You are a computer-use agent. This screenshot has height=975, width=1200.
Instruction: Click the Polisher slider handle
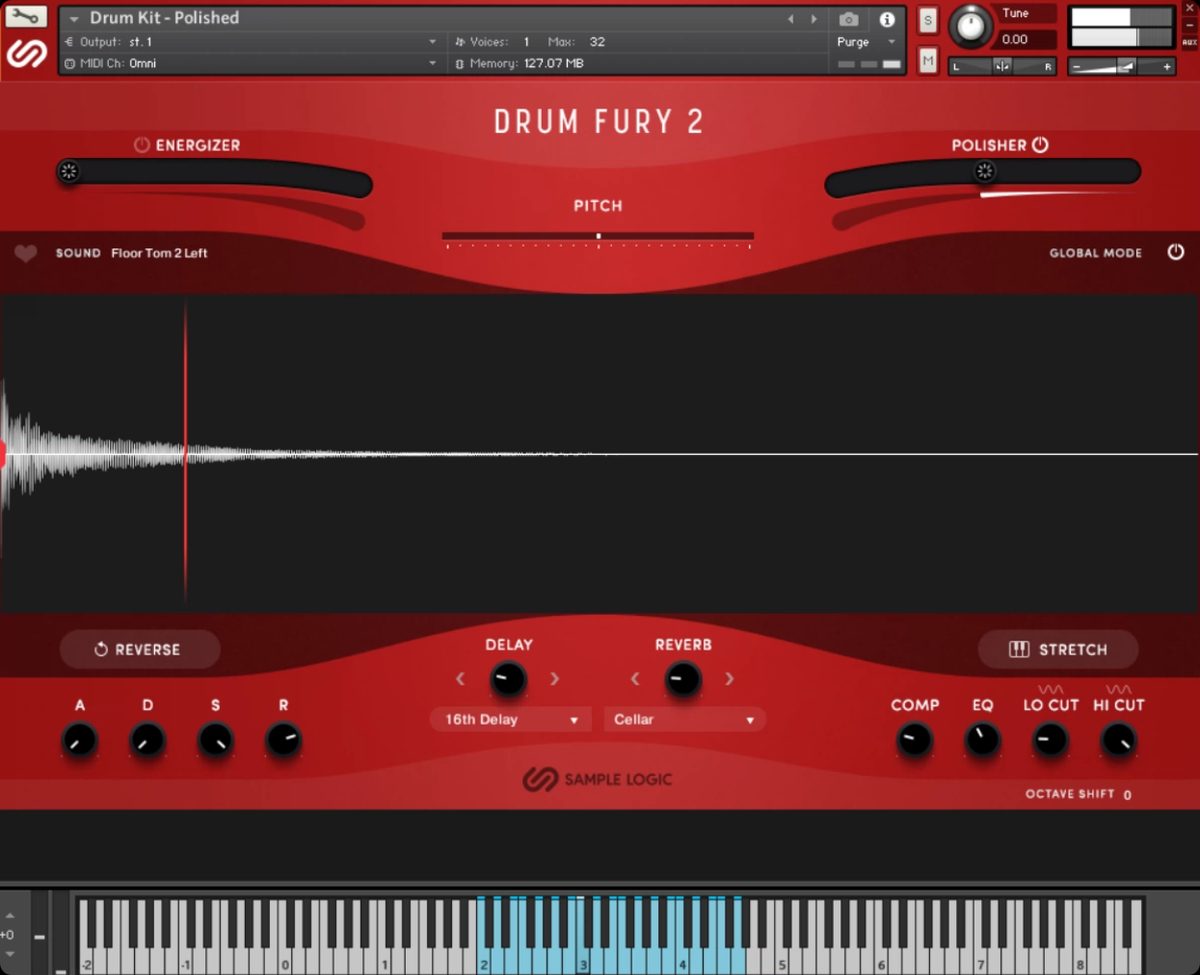(985, 171)
